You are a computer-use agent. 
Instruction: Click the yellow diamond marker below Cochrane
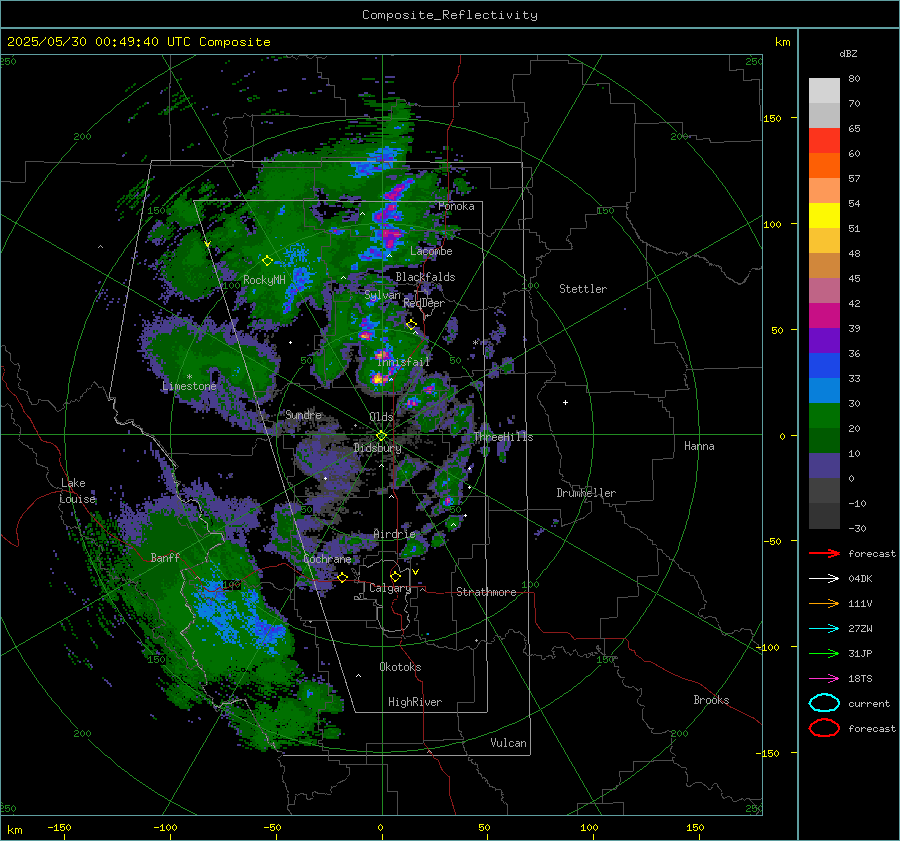(x=342, y=578)
